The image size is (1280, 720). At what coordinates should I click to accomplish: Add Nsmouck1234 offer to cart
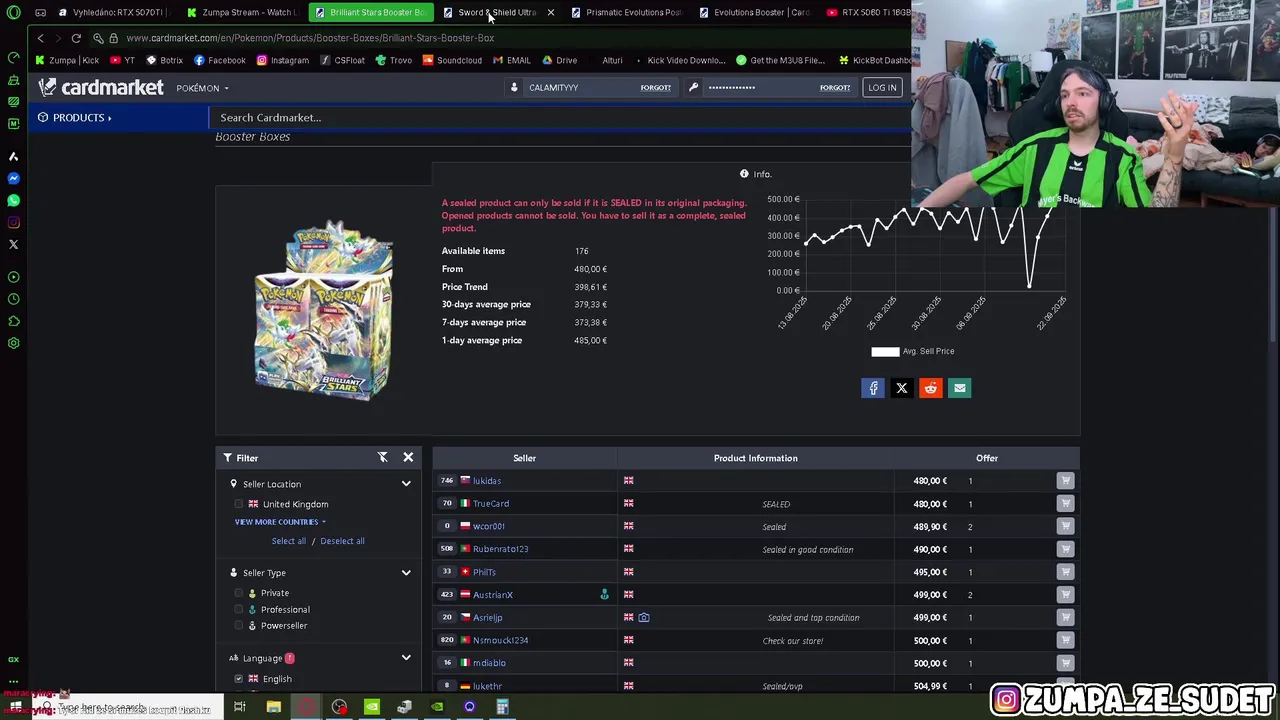(x=1065, y=640)
